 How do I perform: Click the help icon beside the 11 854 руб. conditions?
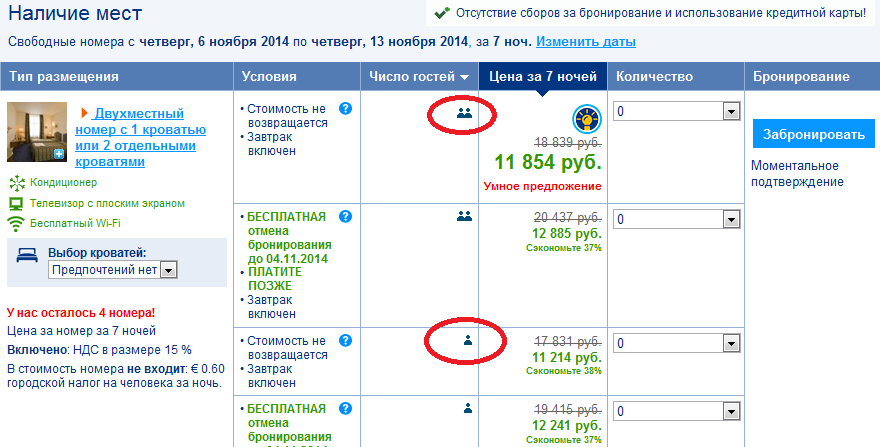pos(346,108)
